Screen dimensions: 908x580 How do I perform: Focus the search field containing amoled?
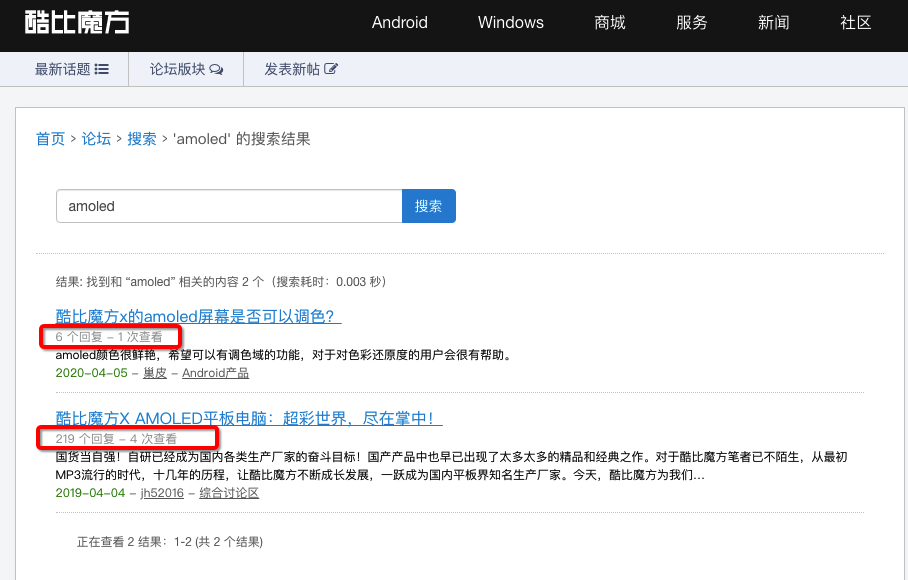[x=228, y=206]
